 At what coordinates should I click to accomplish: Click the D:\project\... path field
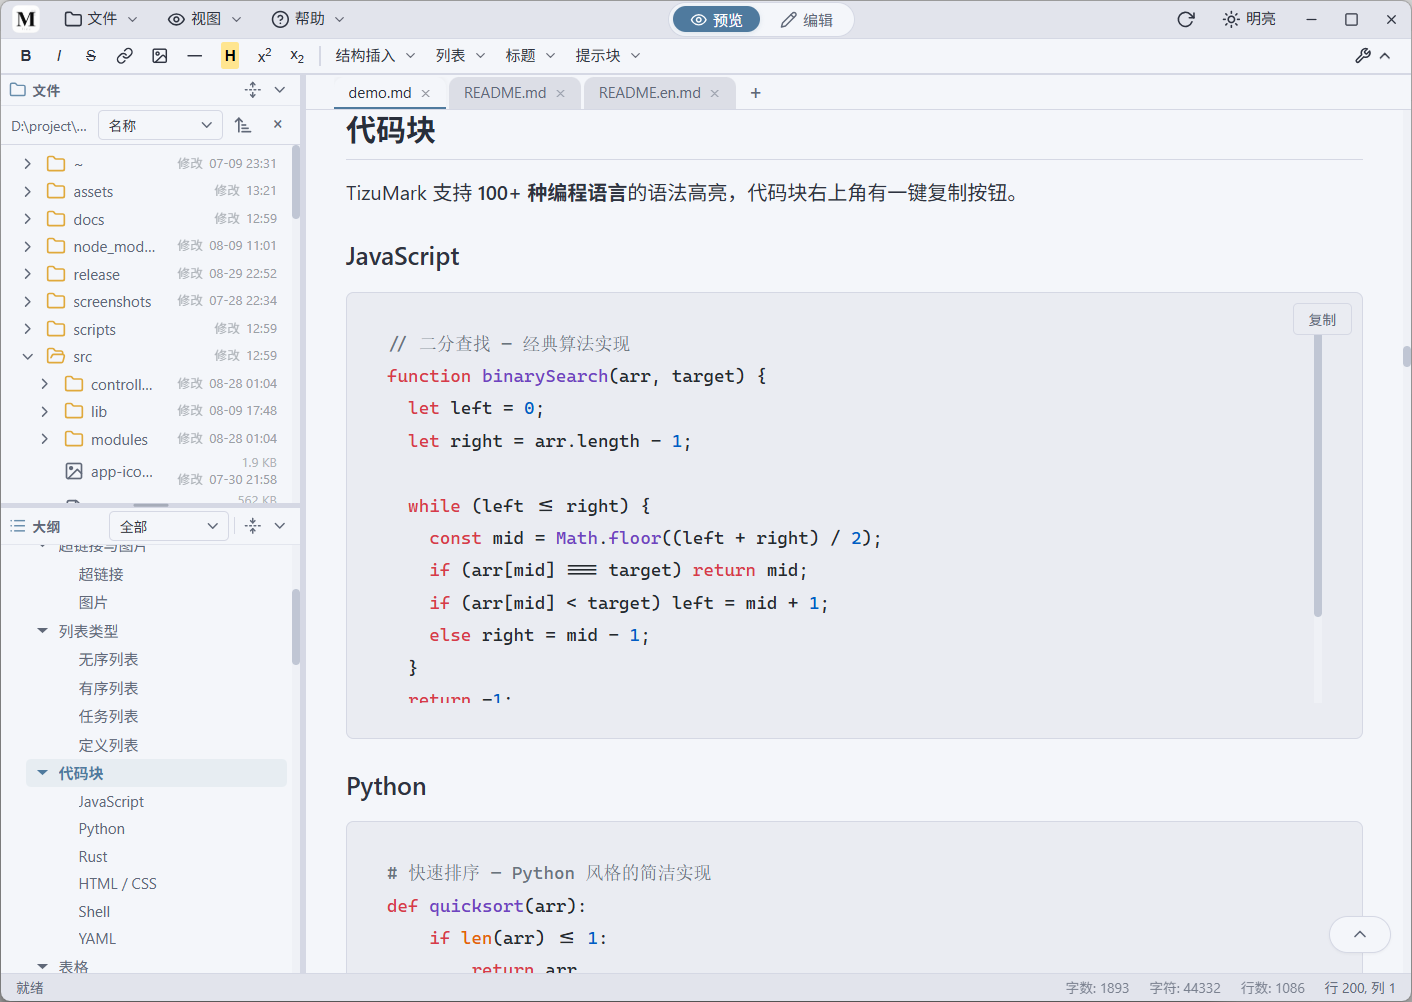pyautogui.click(x=49, y=126)
